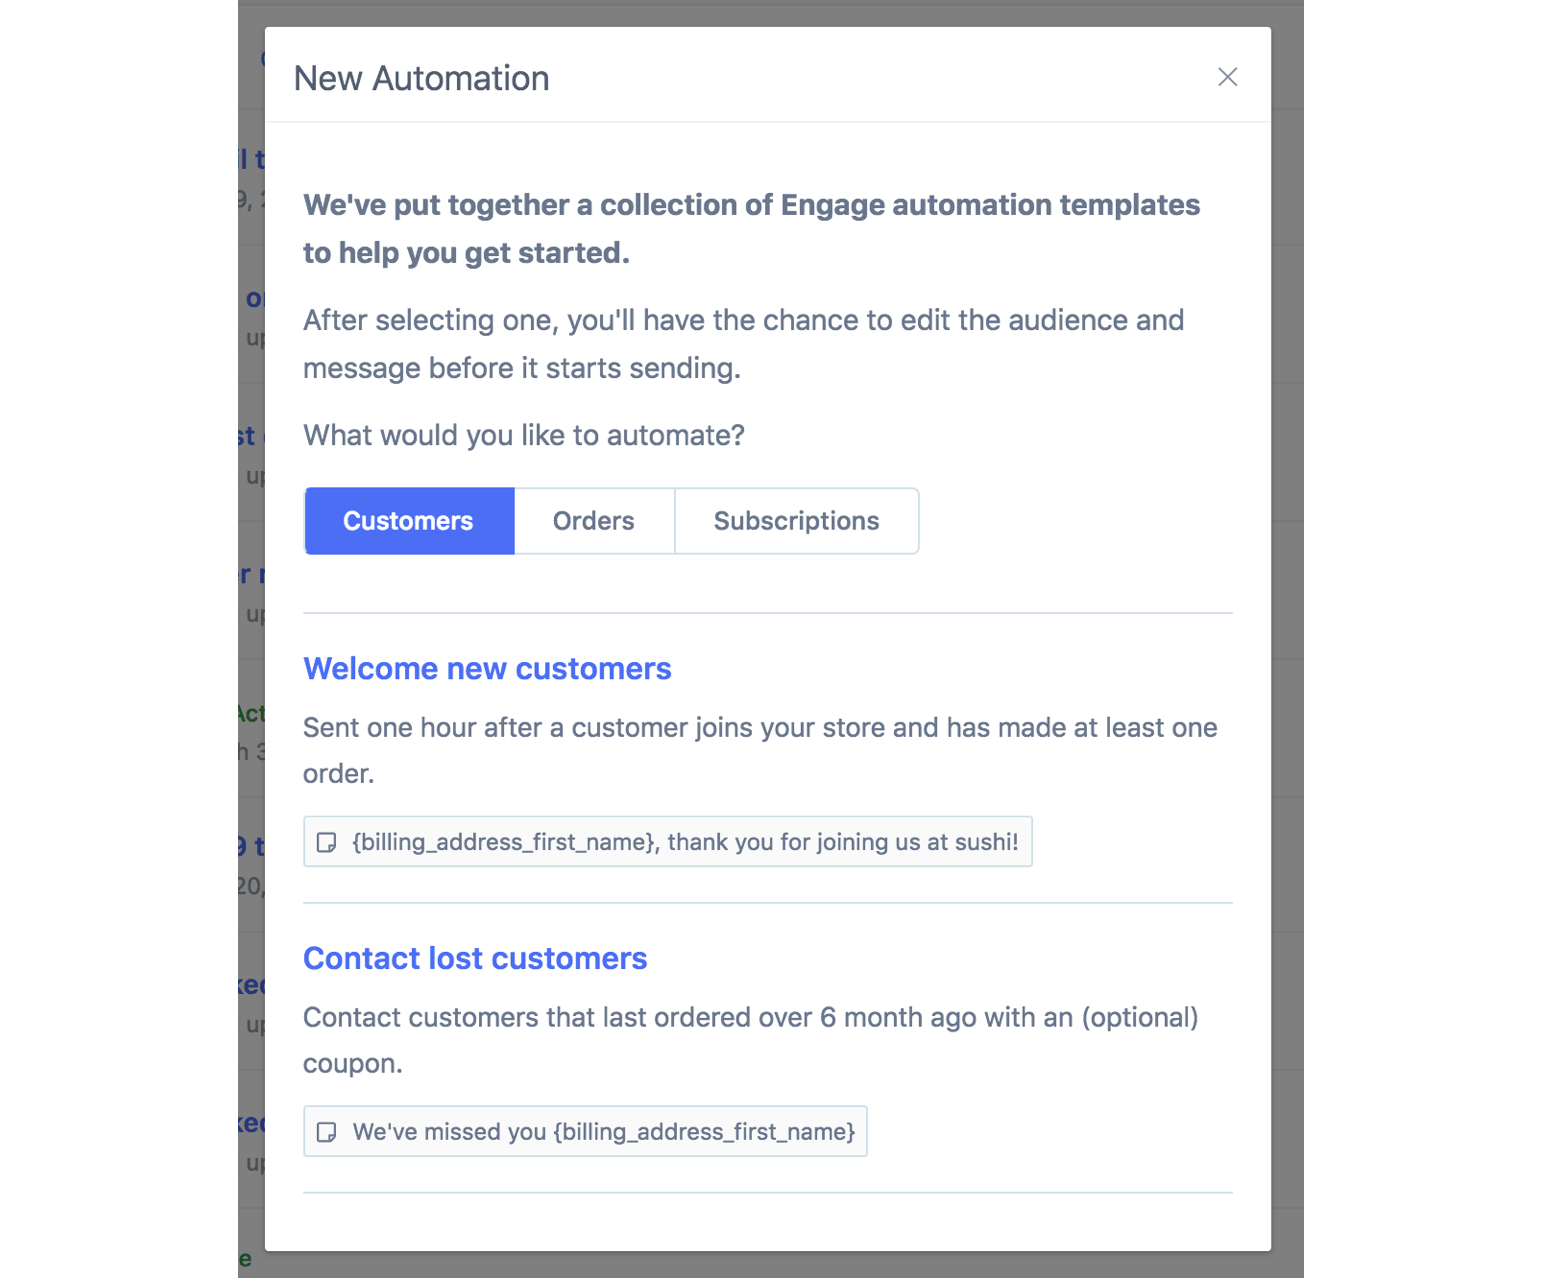Choose the Contact lost customers template
This screenshot has width=1542, height=1278.
click(x=475, y=959)
